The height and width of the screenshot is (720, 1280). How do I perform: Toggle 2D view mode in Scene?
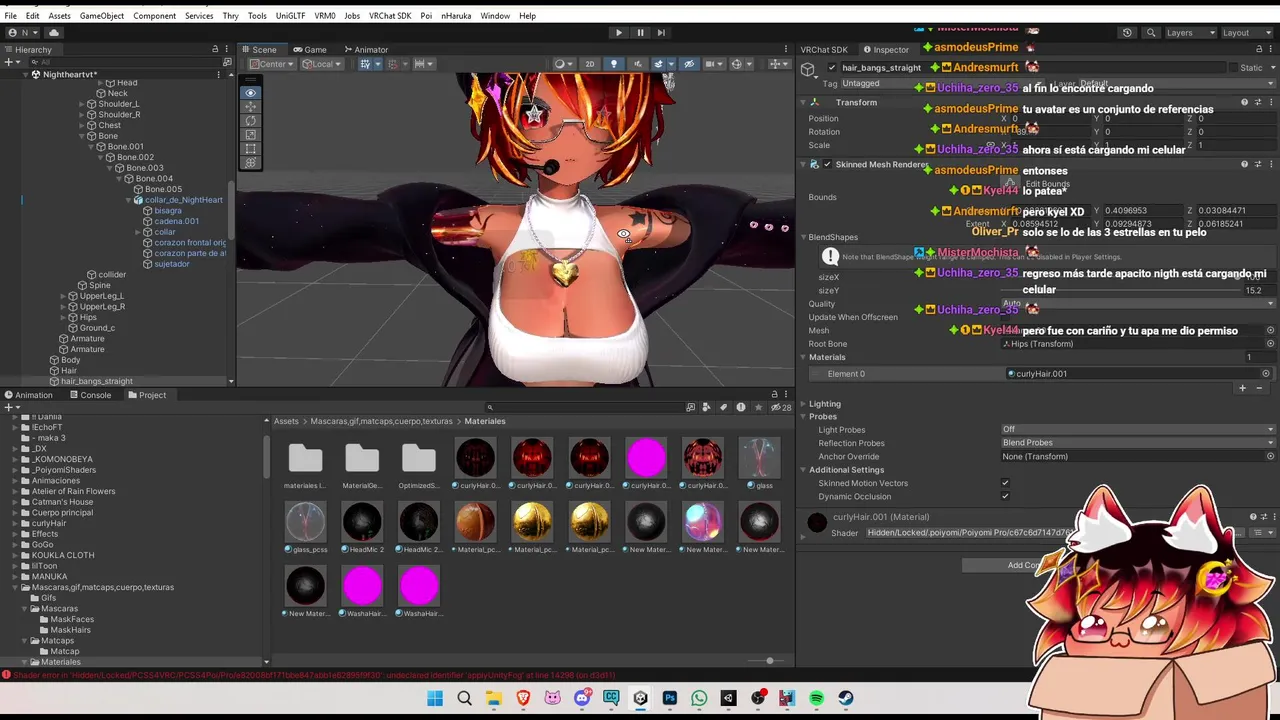tap(590, 64)
